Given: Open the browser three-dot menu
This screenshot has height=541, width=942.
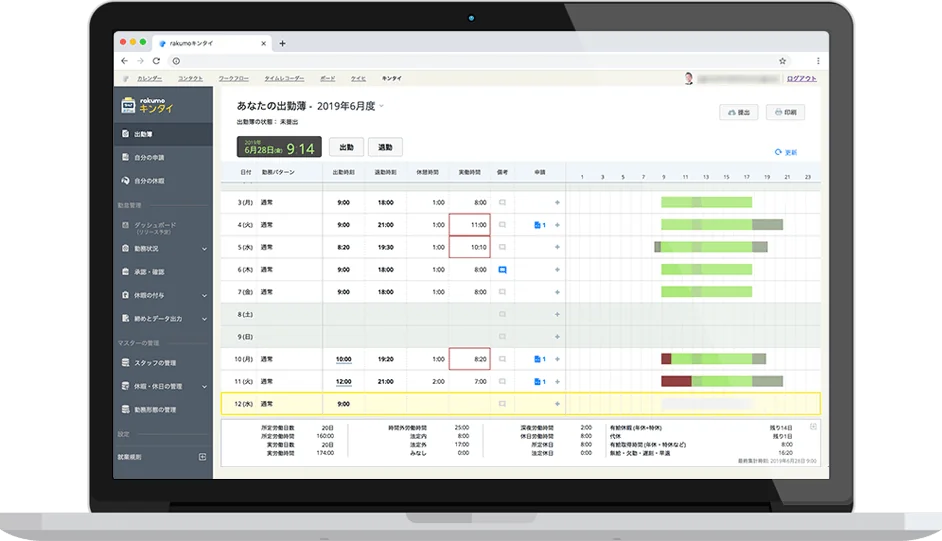Looking at the screenshot, I should tap(818, 61).
